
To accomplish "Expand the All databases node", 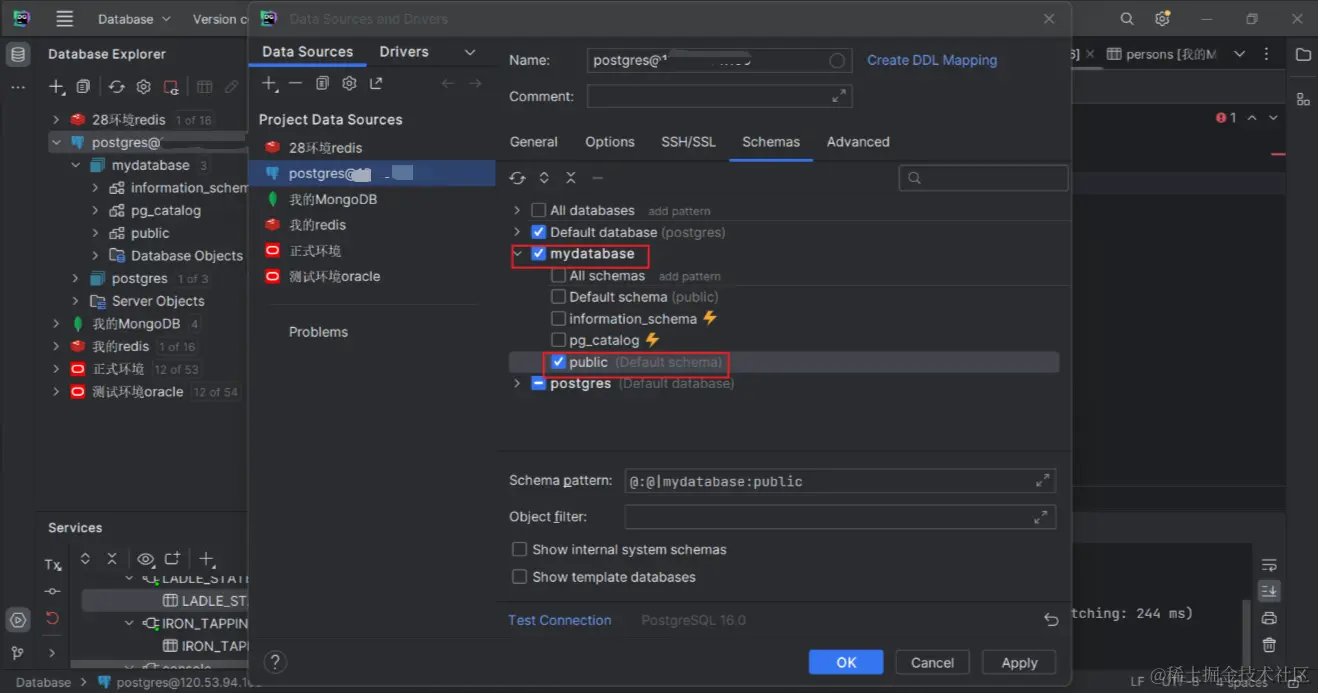I will [x=517, y=210].
